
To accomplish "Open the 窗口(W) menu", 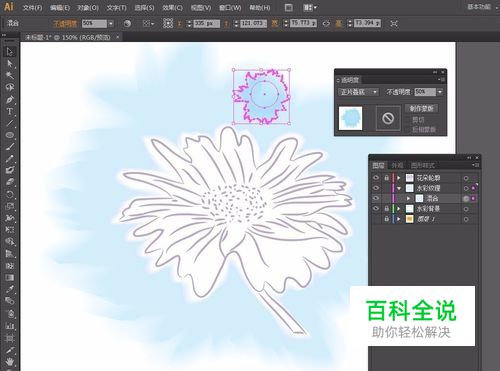I will (x=230, y=7).
